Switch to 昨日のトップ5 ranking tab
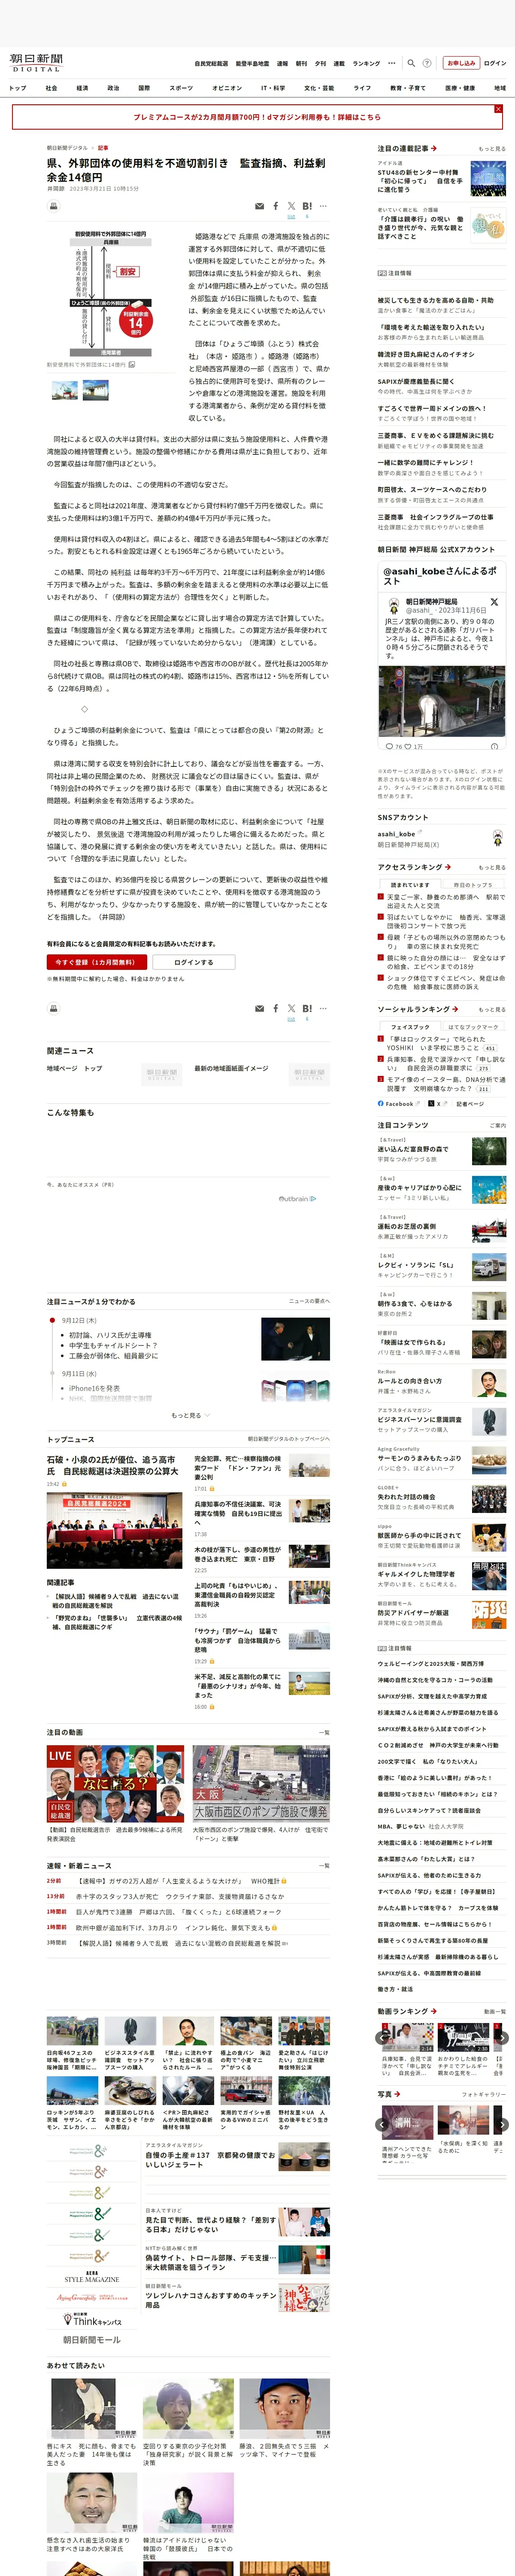Screen dimensions: 515x2576 pos(473,885)
